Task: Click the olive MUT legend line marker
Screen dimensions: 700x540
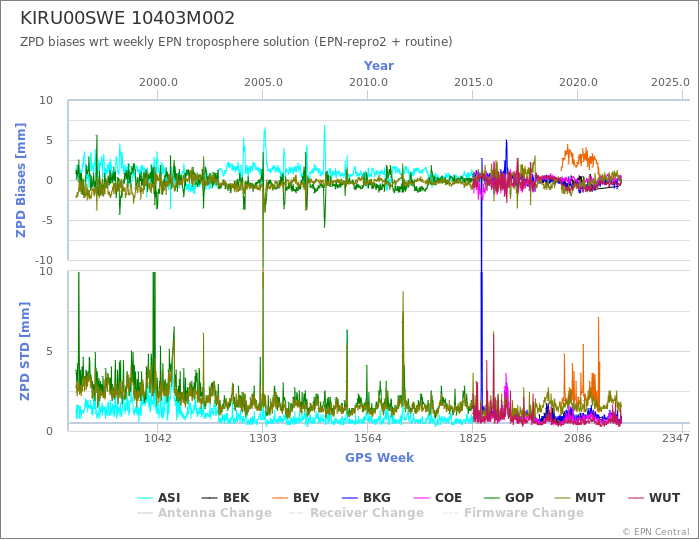Action: (563, 498)
